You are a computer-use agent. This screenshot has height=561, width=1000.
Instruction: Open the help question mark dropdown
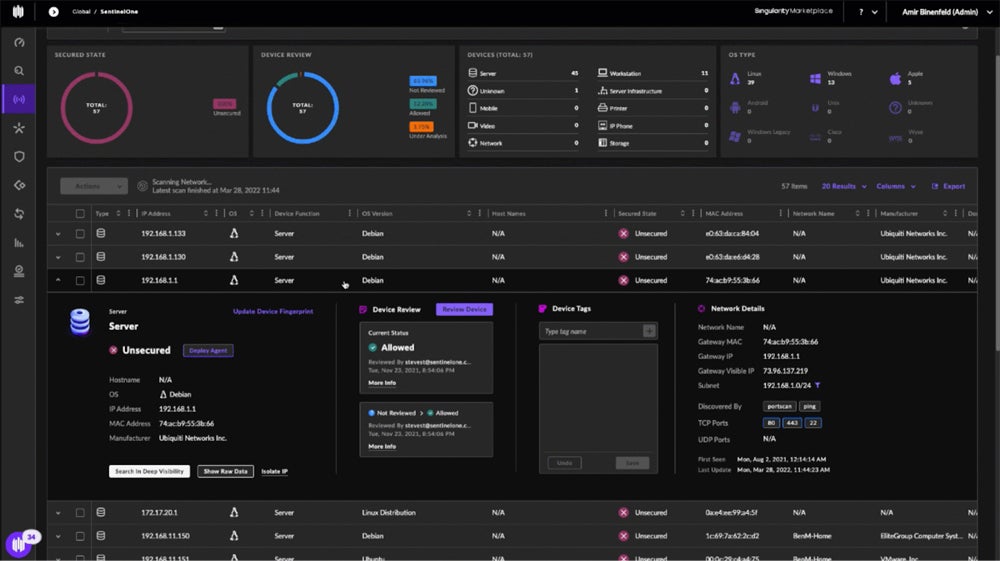tap(867, 11)
